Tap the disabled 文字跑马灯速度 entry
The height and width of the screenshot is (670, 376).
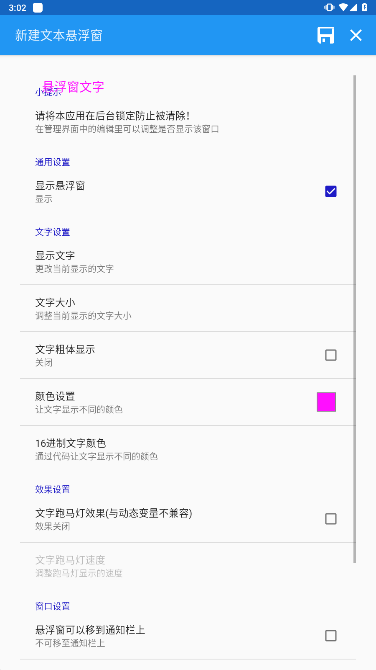click(188, 566)
